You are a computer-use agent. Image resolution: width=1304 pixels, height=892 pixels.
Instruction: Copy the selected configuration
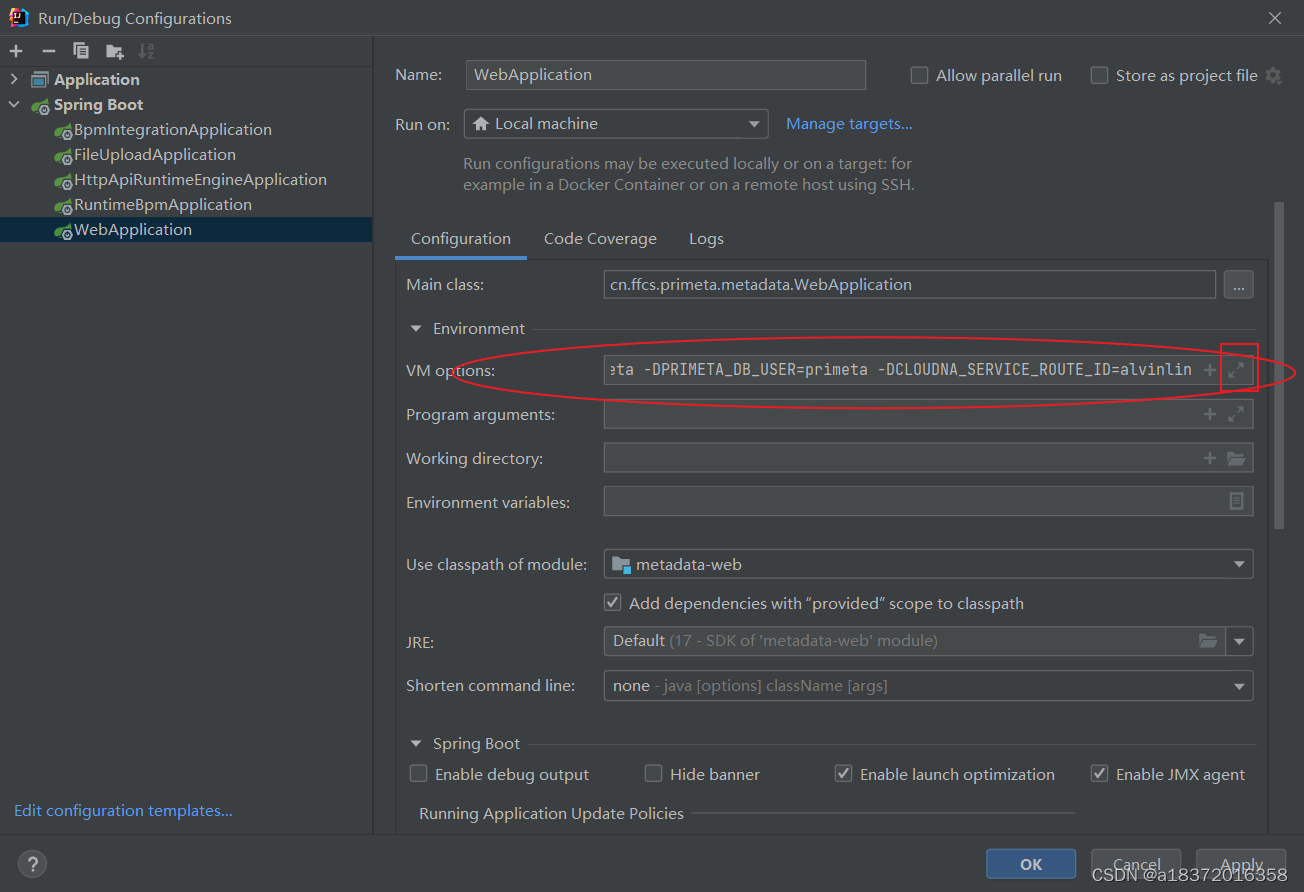(81, 51)
